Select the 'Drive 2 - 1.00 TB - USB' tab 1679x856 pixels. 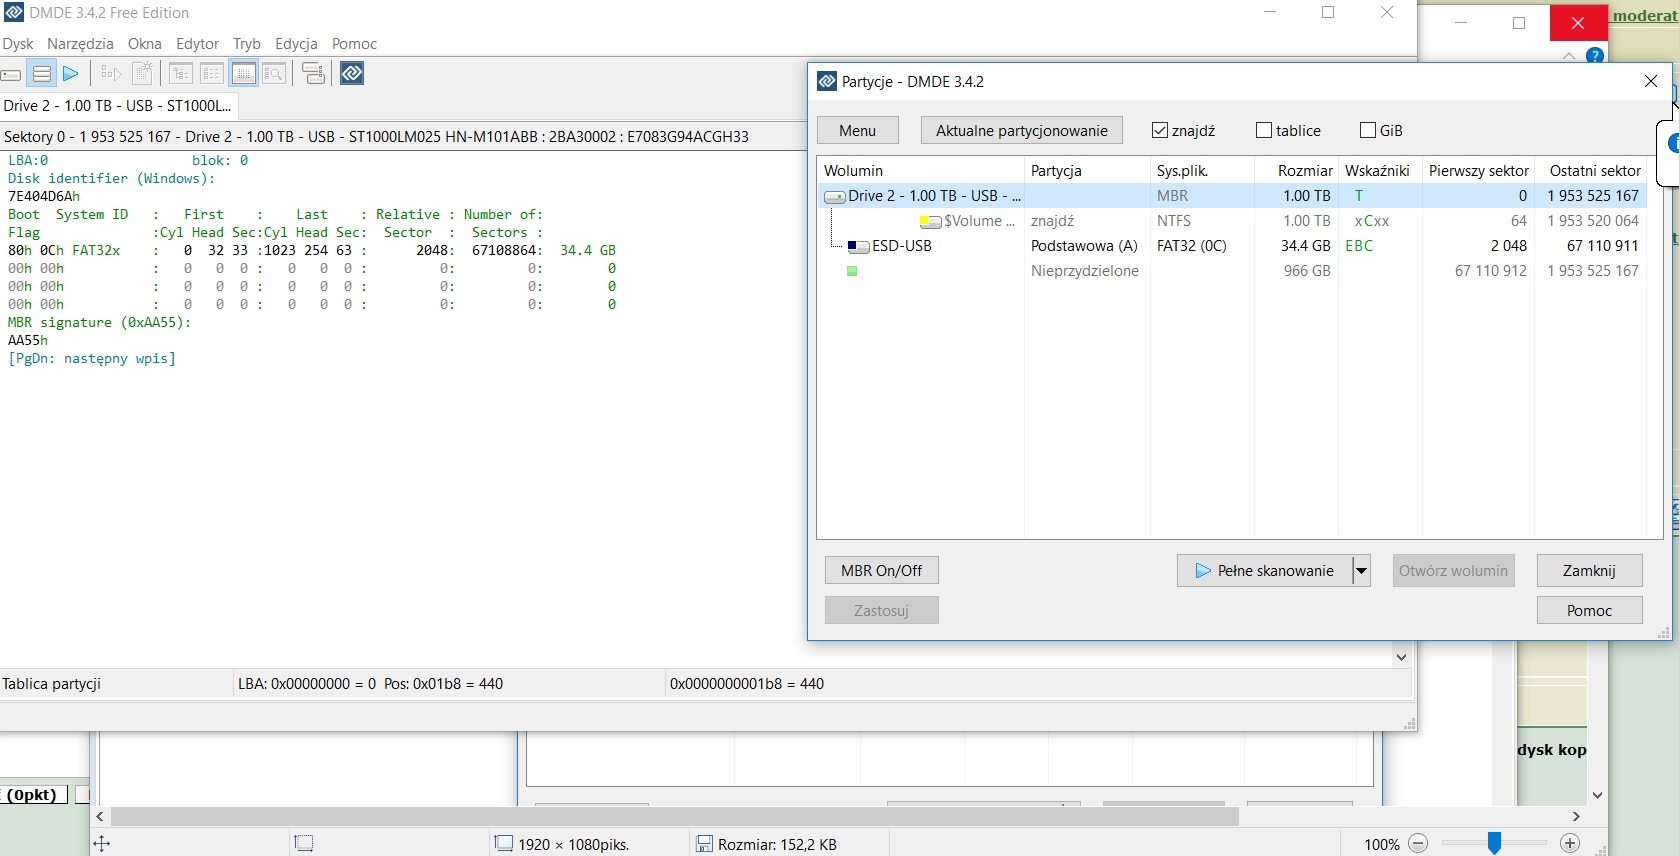(x=118, y=105)
